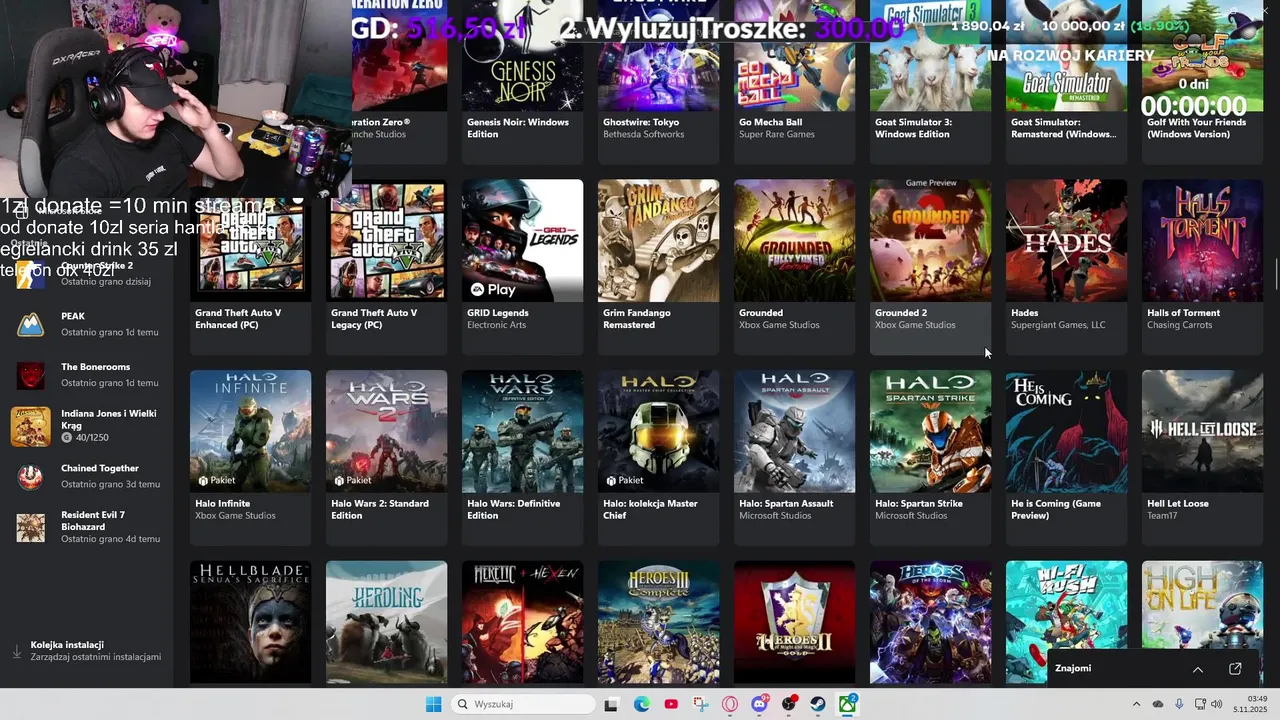This screenshot has height=720, width=1280.
Task: Open Grand Theft Auto V Enhanced tile
Action: [250, 266]
